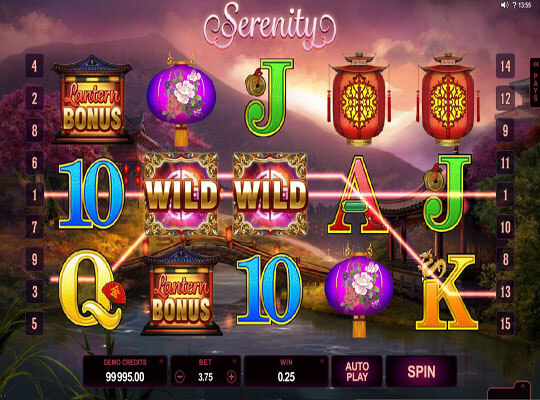The width and height of the screenshot is (540, 400).
Task: Open the AUTO PLAY options
Action: [x=357, y=371]
